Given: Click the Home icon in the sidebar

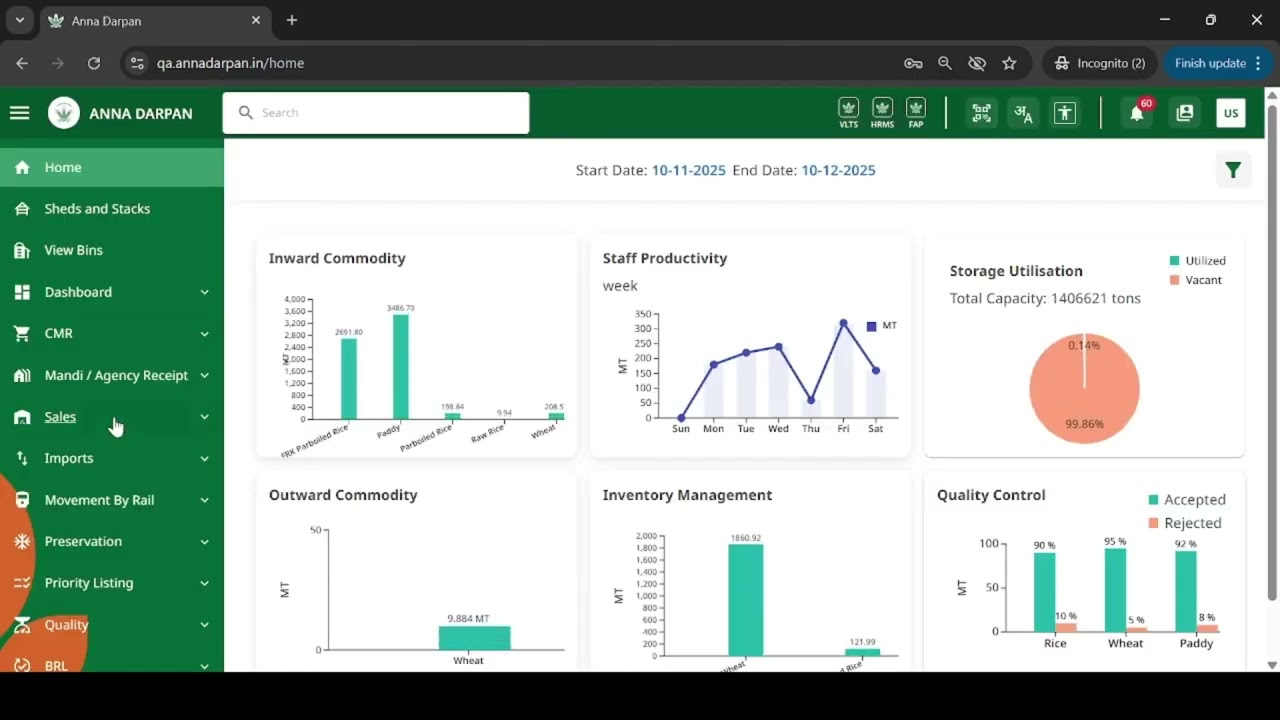Looking at the screenshot, I should (x=22, y=167).
